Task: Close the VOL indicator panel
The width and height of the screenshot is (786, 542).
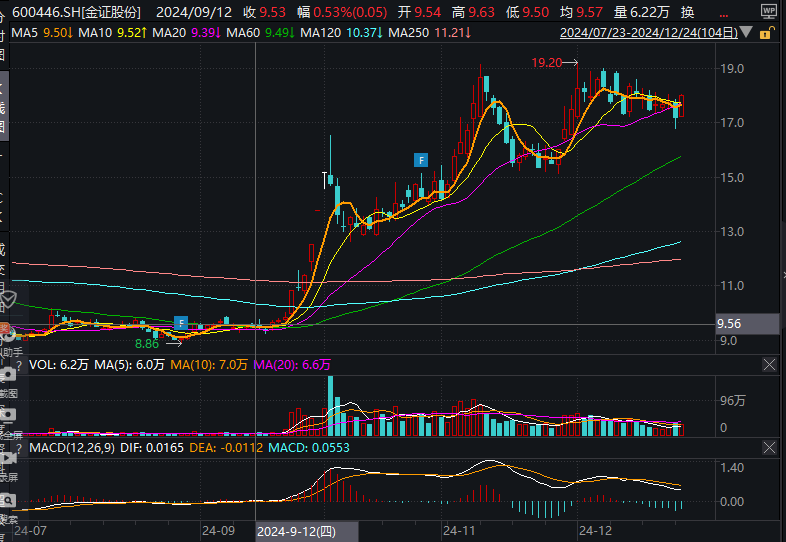Action: [769, 365]
